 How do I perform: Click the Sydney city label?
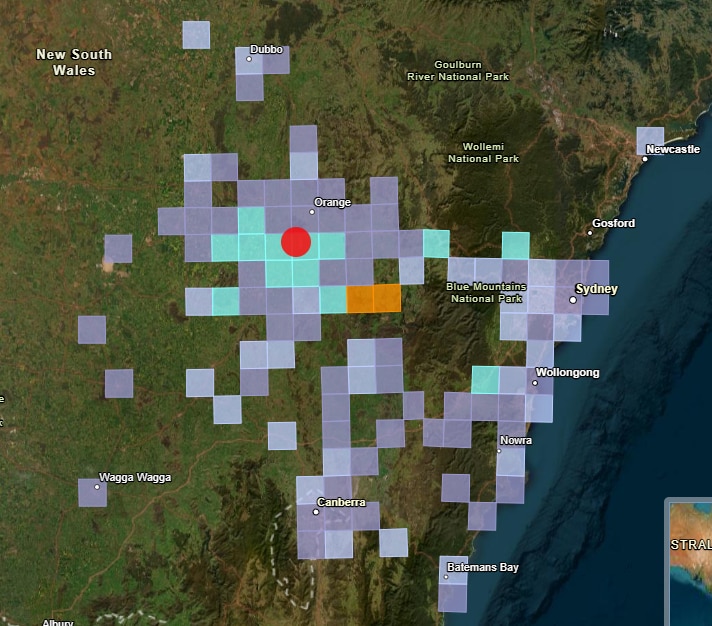pyautogui.click(x=596, y=289)
